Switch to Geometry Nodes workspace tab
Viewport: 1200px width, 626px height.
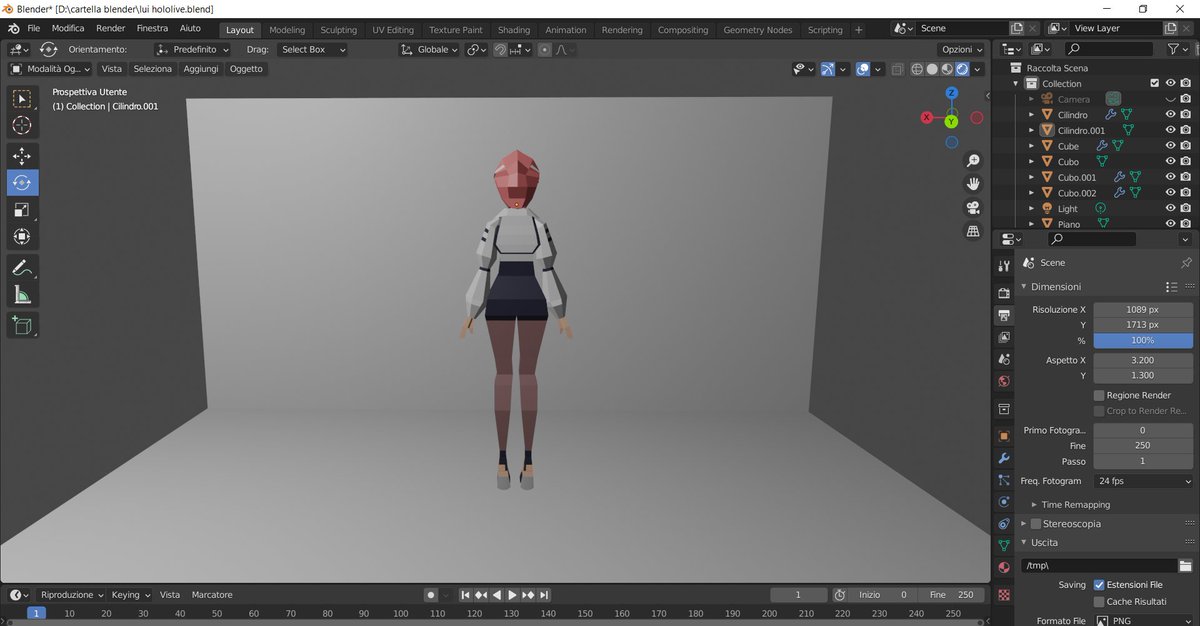pyautogui.click(x=758, y=30)
